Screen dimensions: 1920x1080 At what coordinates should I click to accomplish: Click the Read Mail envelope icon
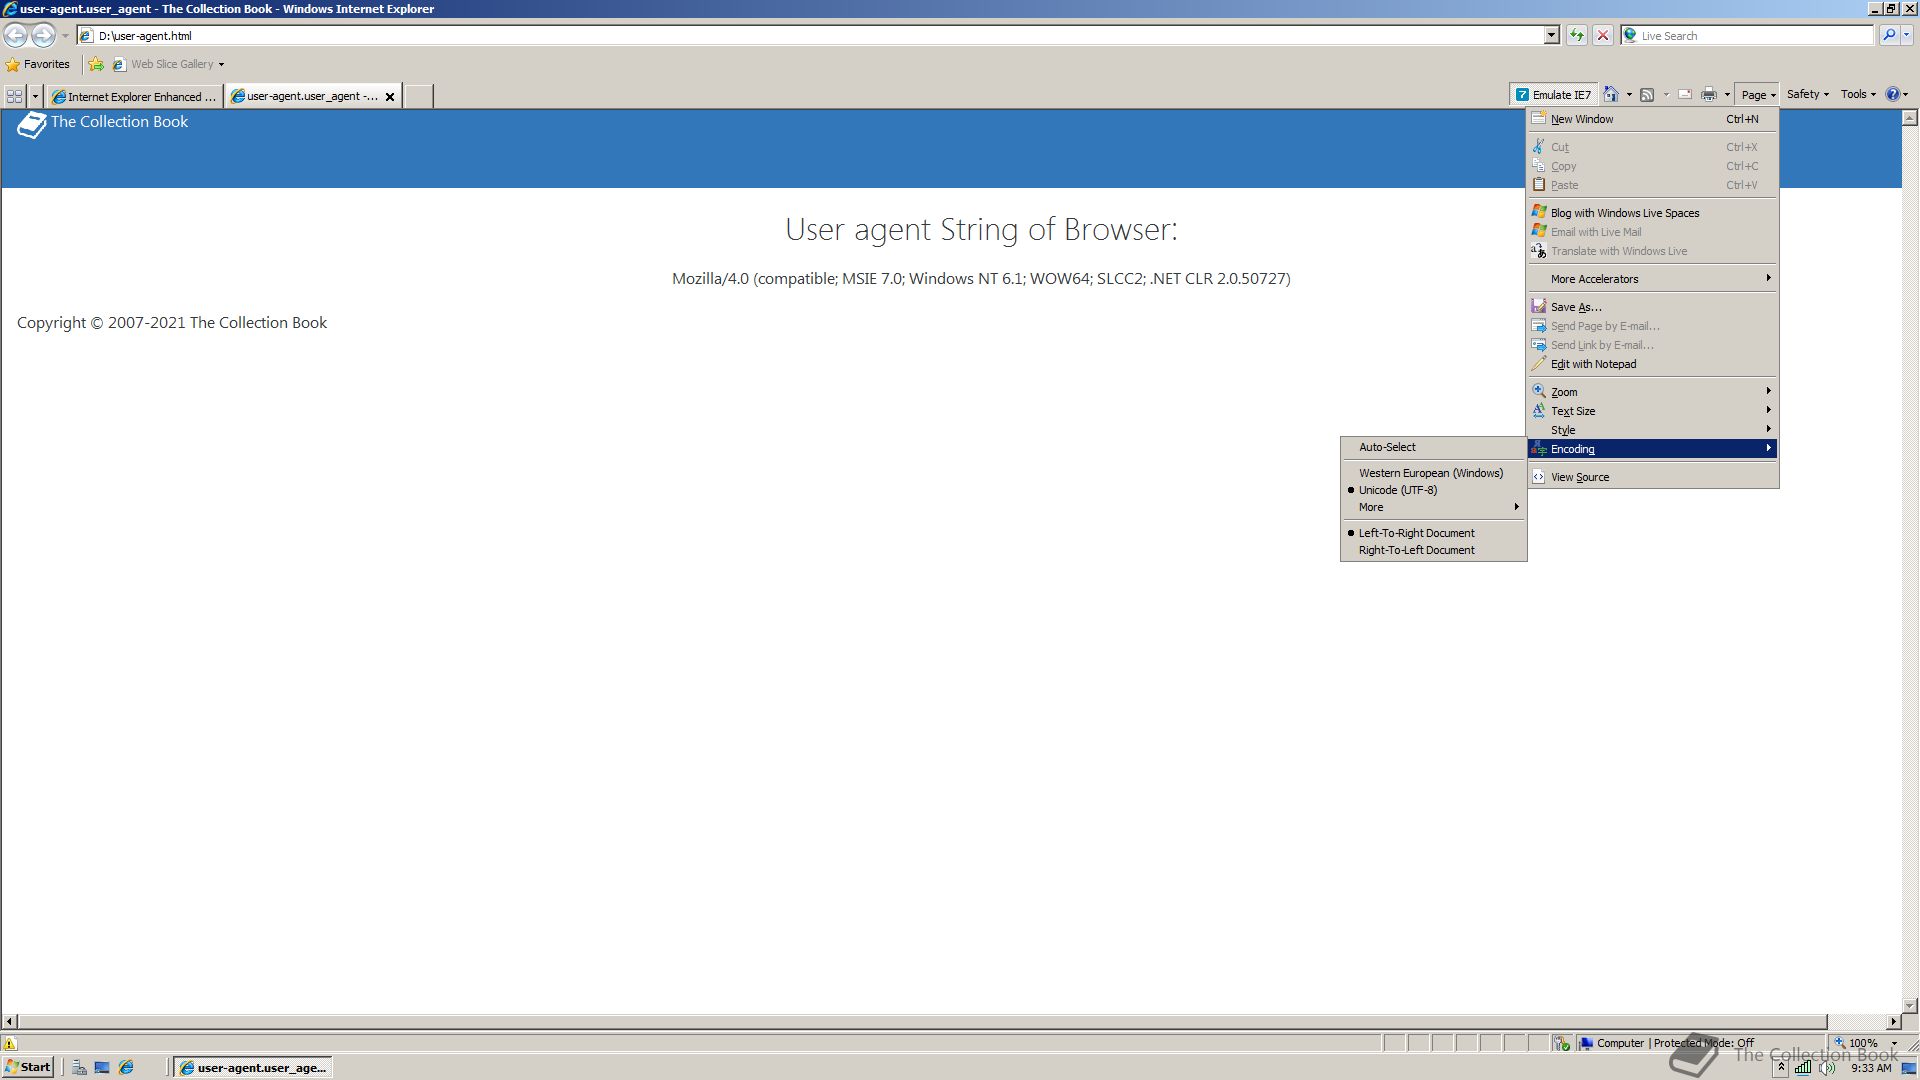pyautogui.click(x=1685, y=95)
